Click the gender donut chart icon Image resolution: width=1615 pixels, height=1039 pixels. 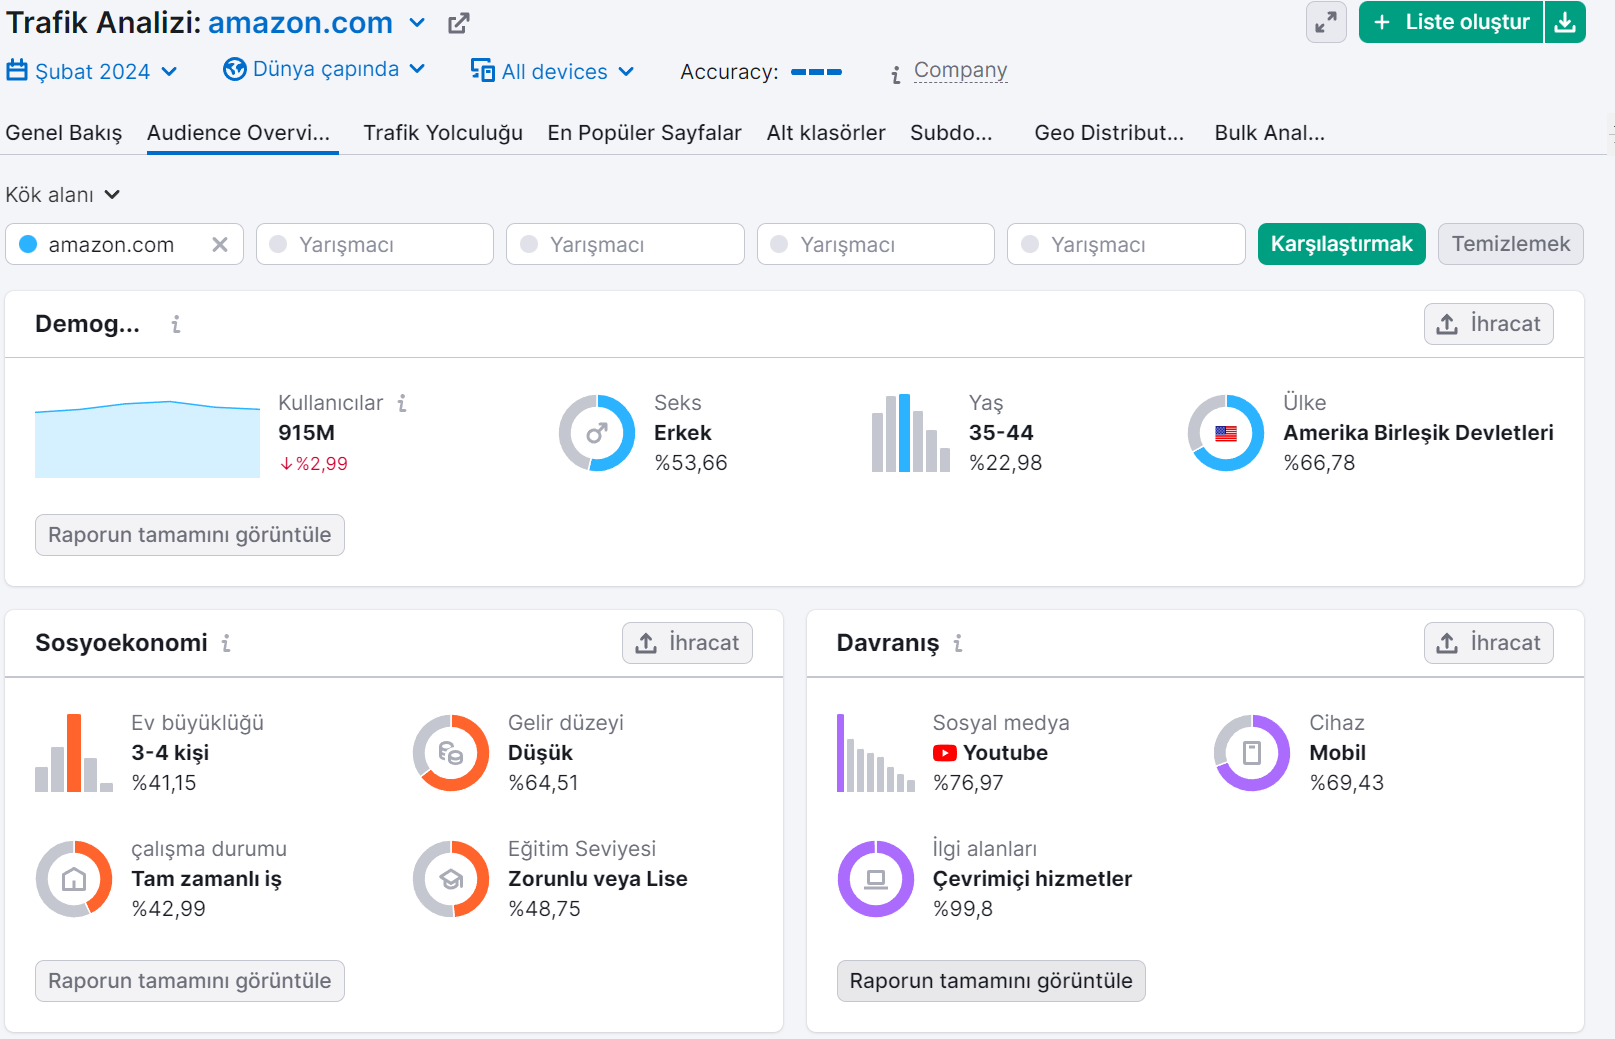pos(597,433)
